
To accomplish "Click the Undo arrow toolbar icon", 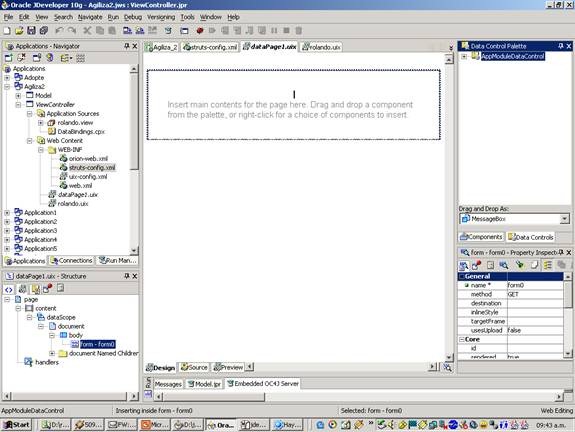I will click(59, 30).
